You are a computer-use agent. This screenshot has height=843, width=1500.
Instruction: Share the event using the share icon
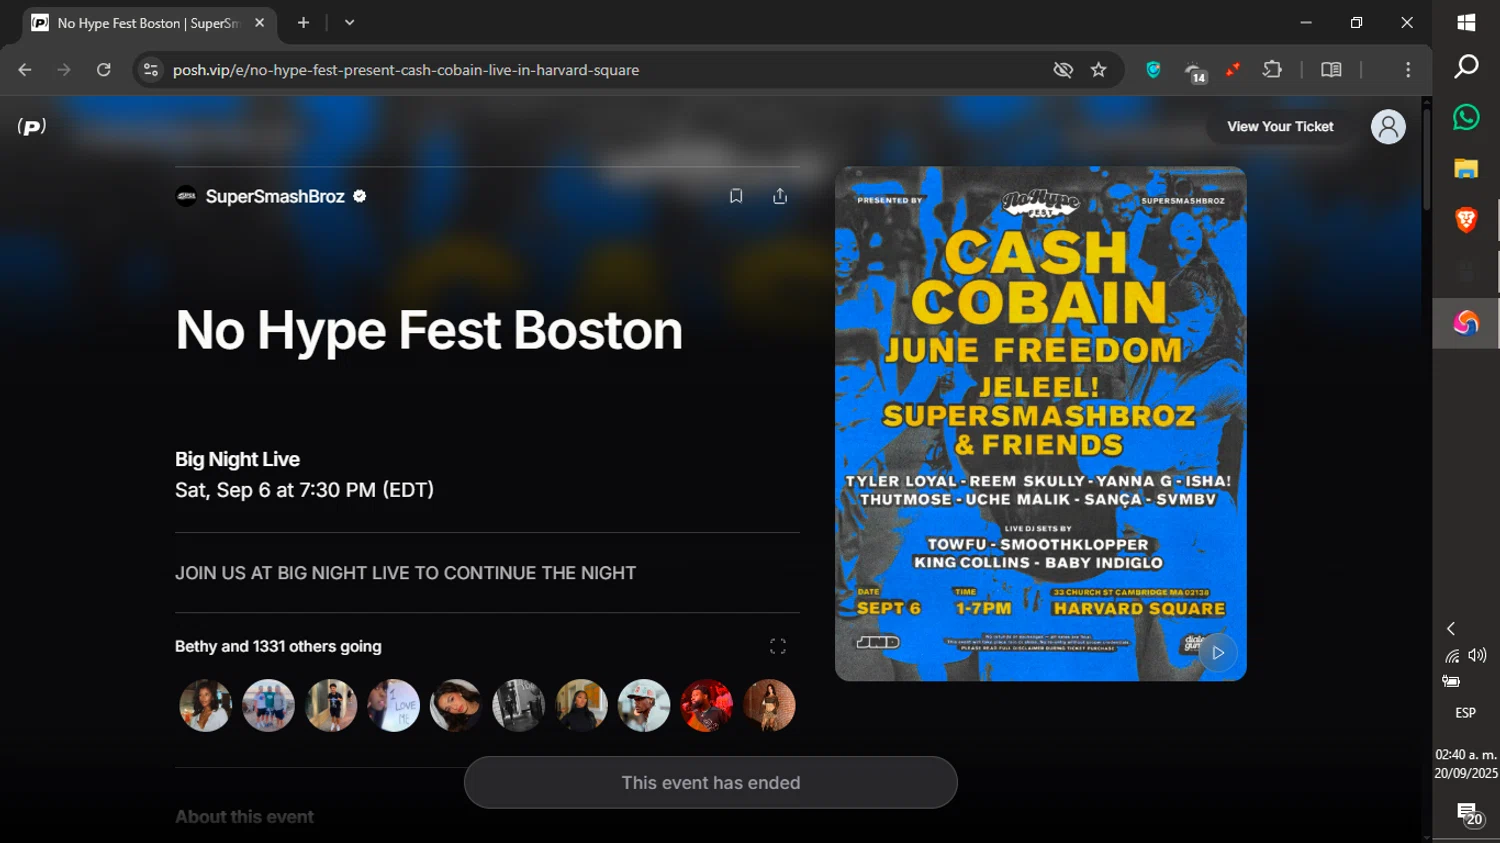780,196
